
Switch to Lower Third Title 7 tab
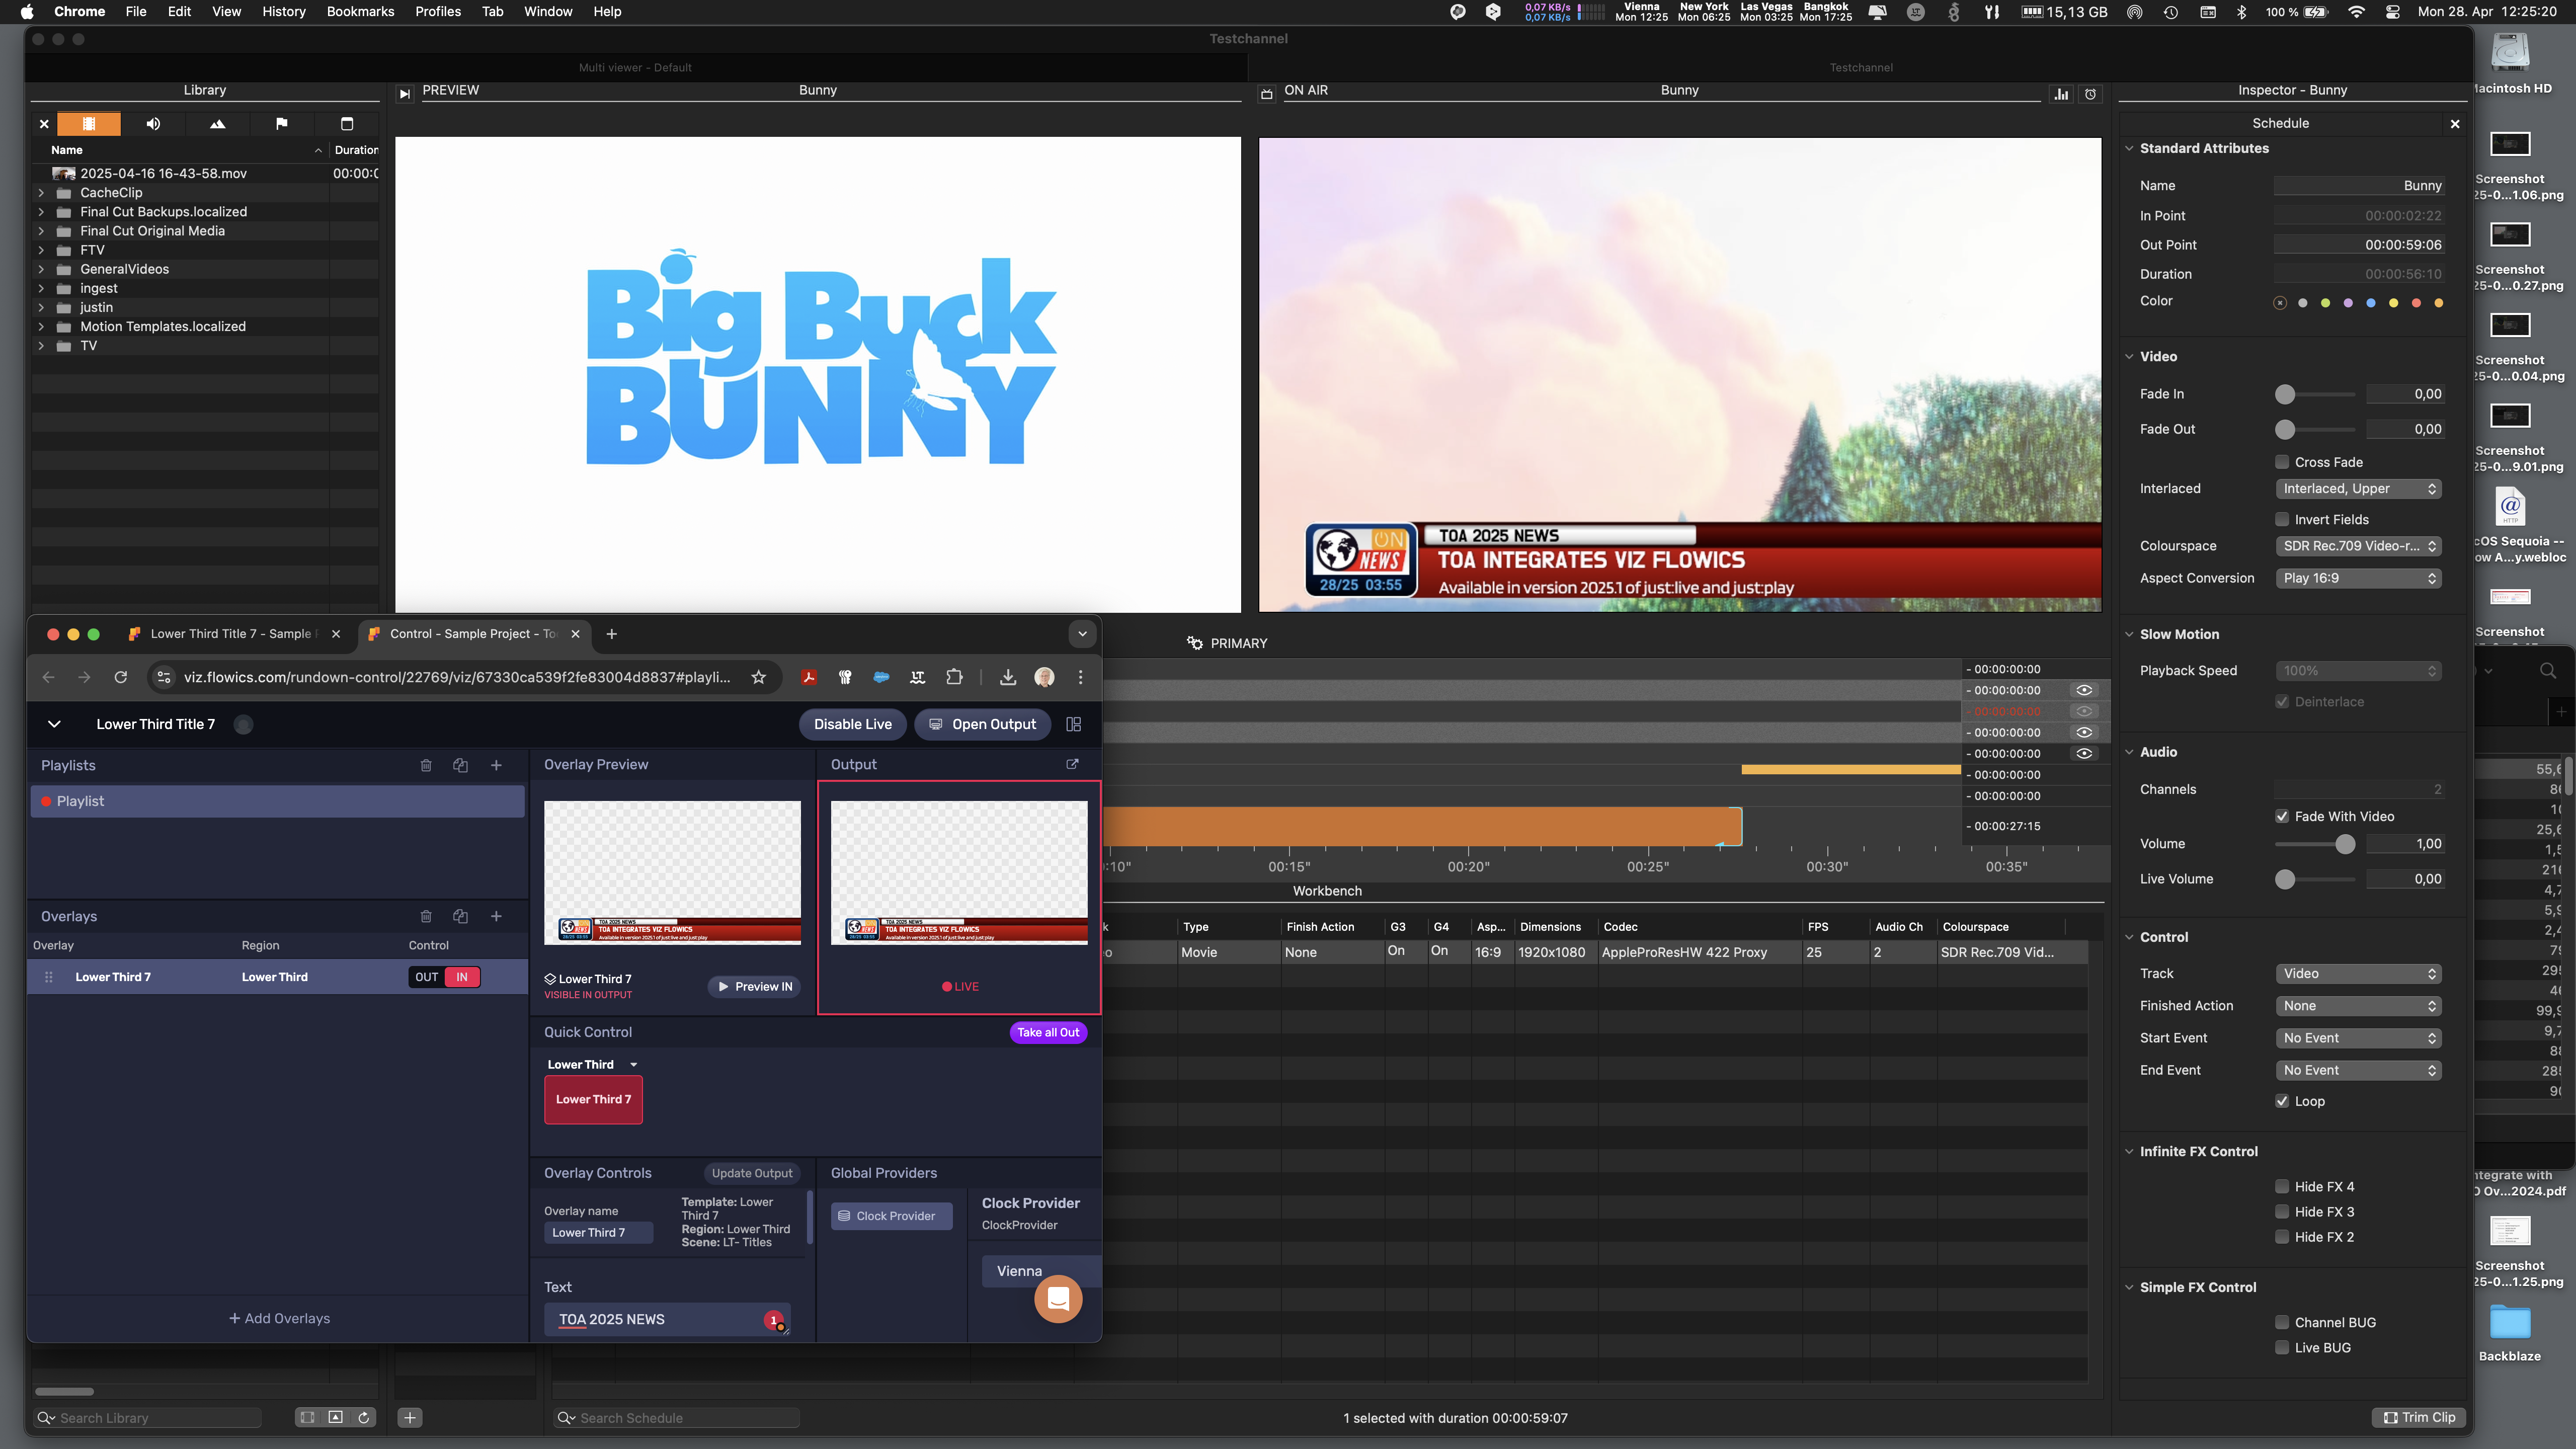tap(230, 634)
